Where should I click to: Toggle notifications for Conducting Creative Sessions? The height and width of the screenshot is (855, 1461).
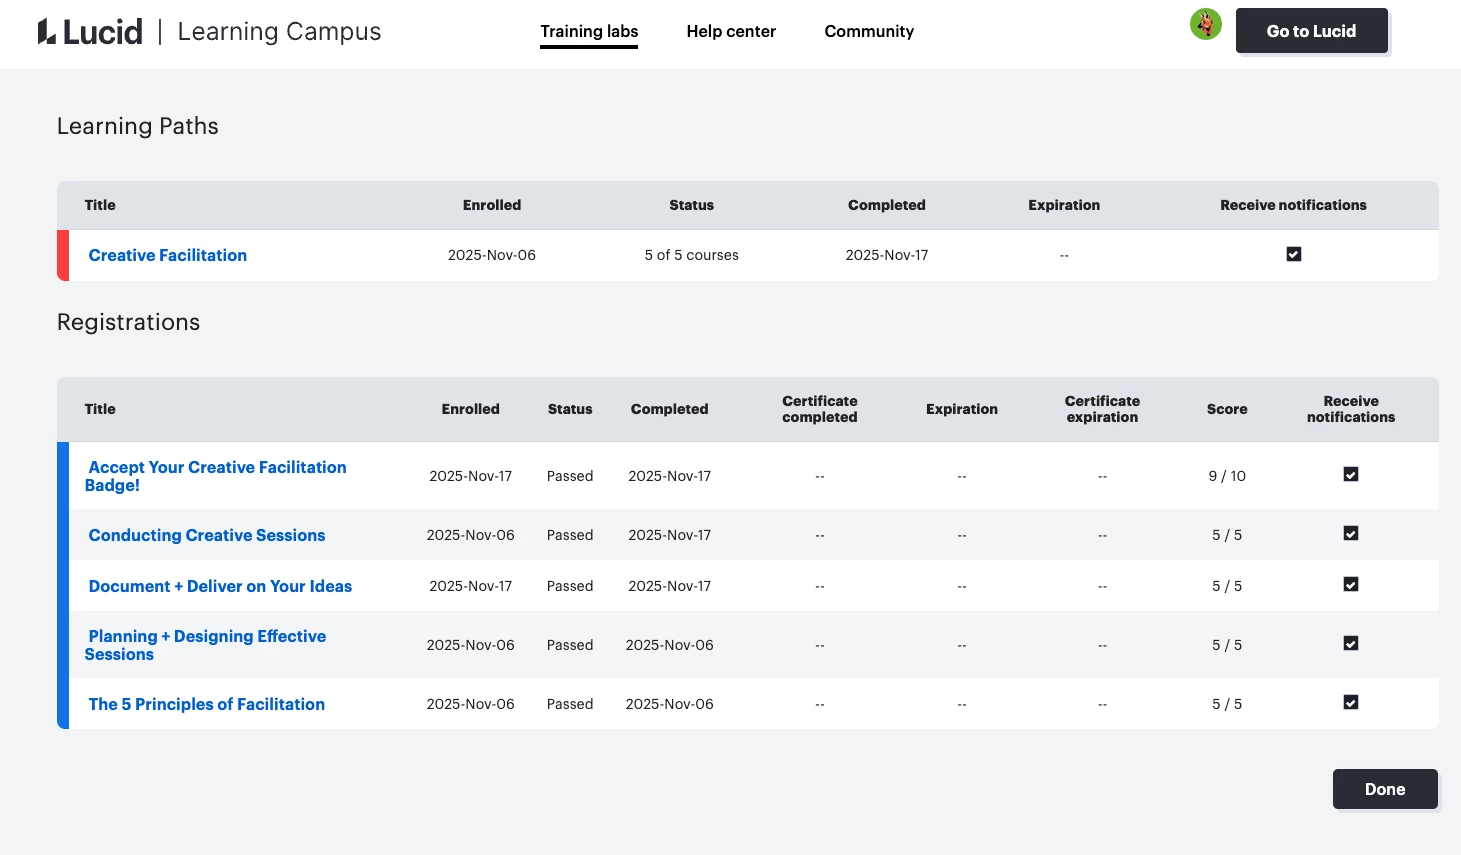tap(1351, 533)
